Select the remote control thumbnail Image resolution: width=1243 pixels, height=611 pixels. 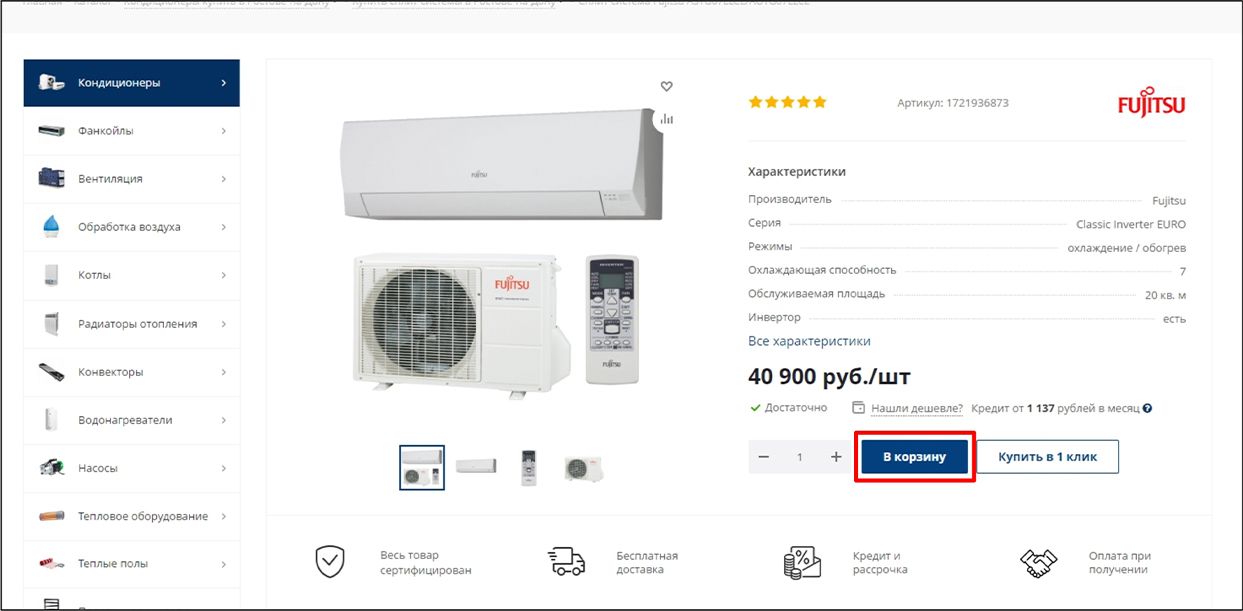tap(529, 467)
